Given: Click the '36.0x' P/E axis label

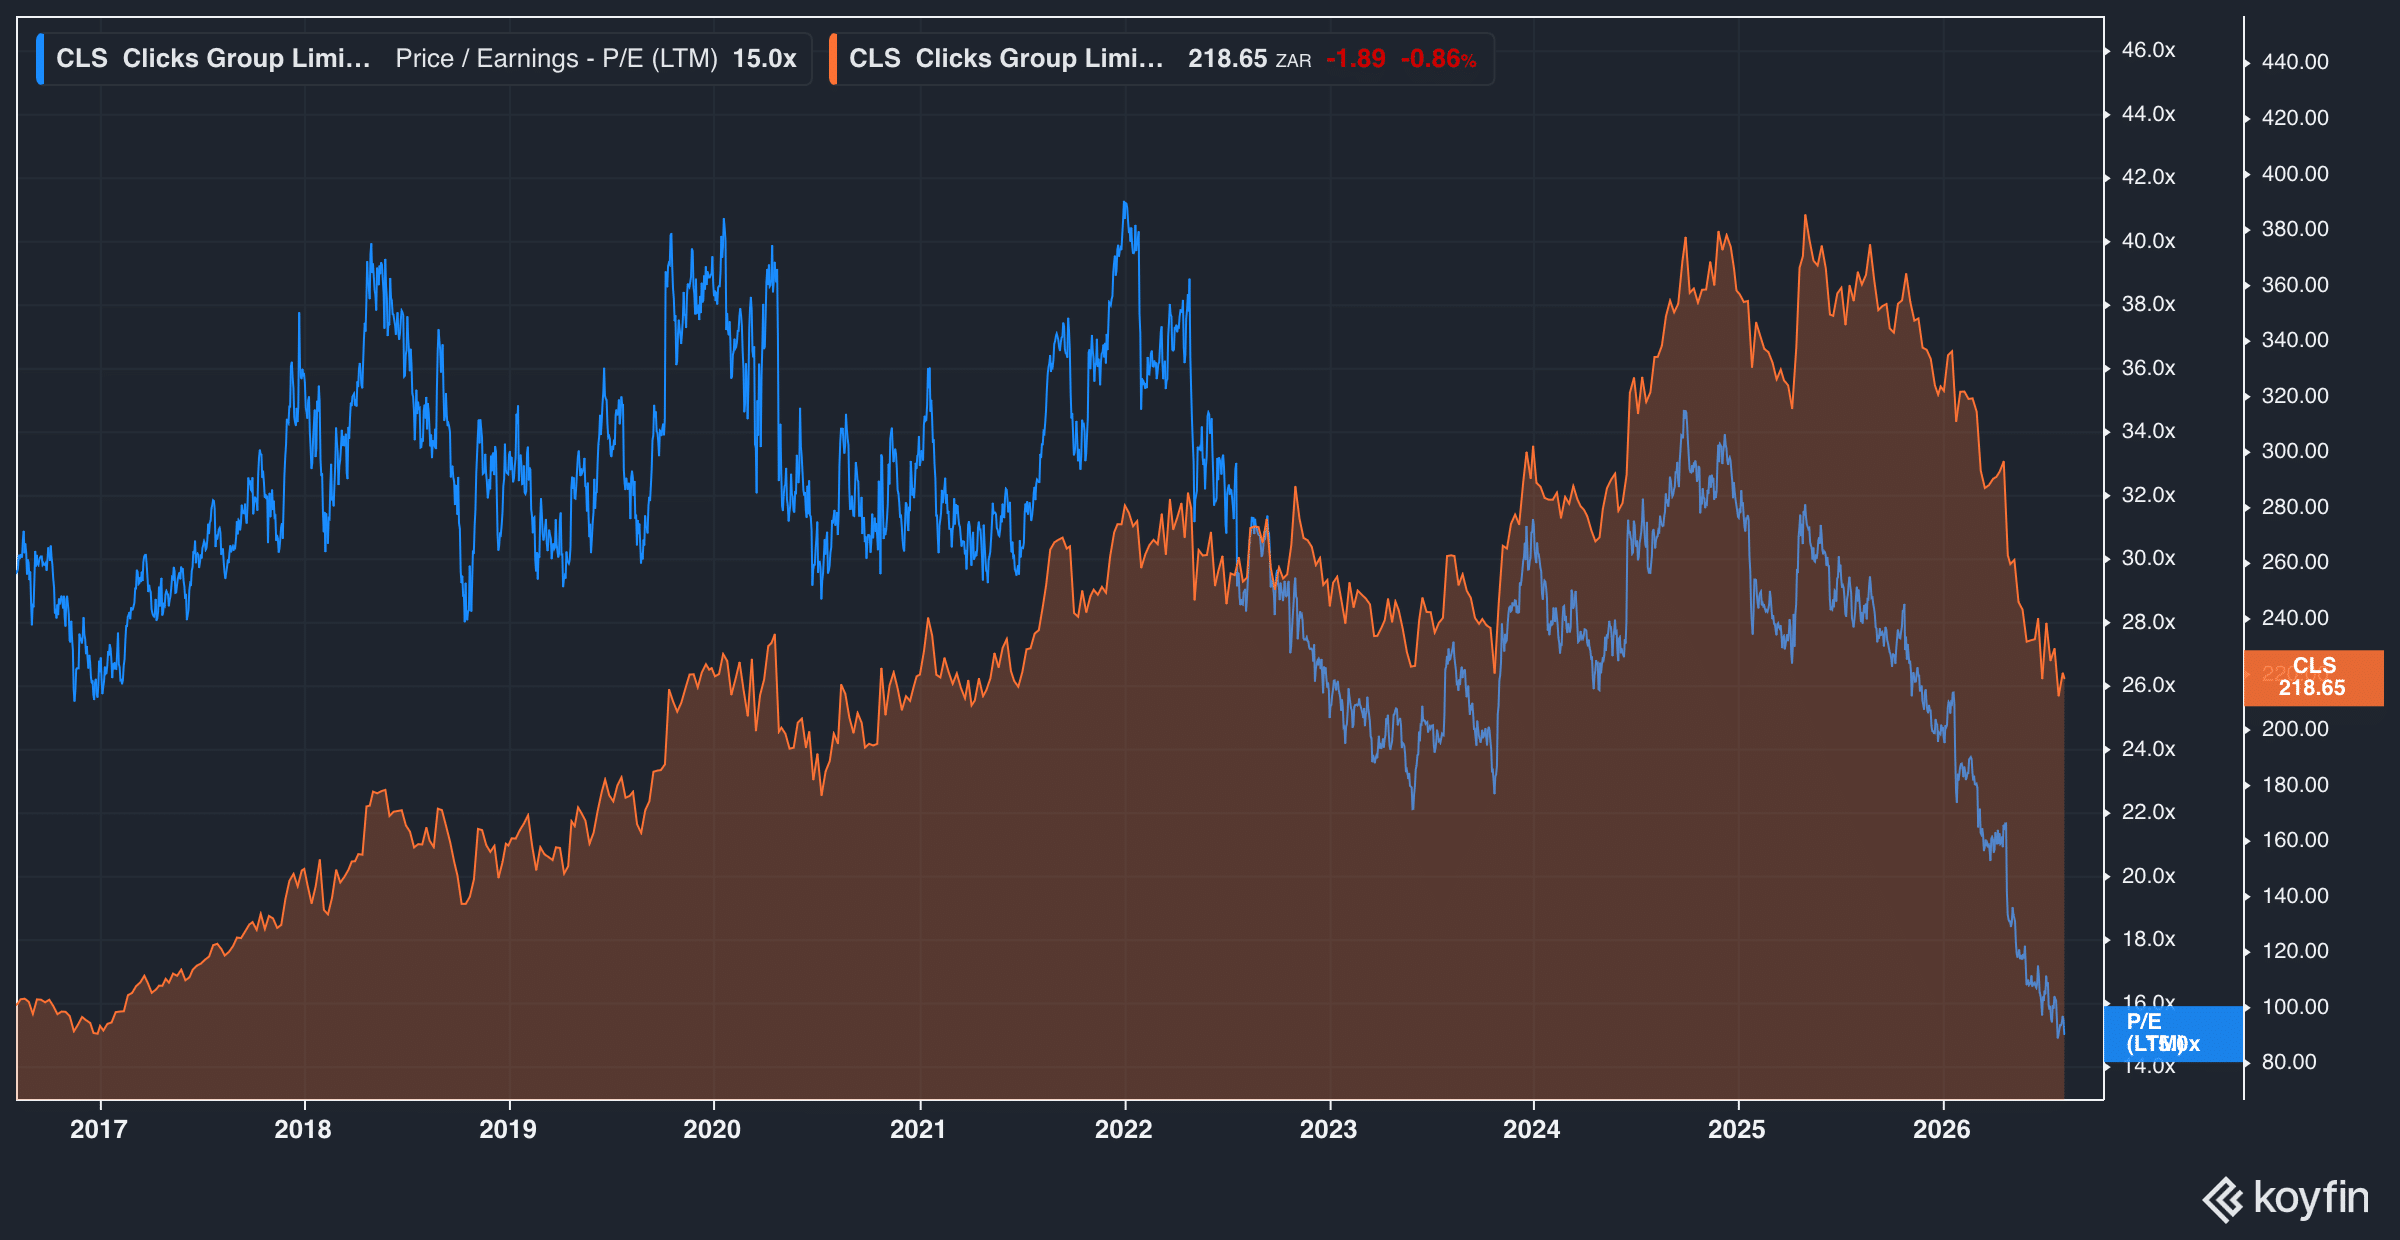Looking at the screenshot, I should point(2149,368).
